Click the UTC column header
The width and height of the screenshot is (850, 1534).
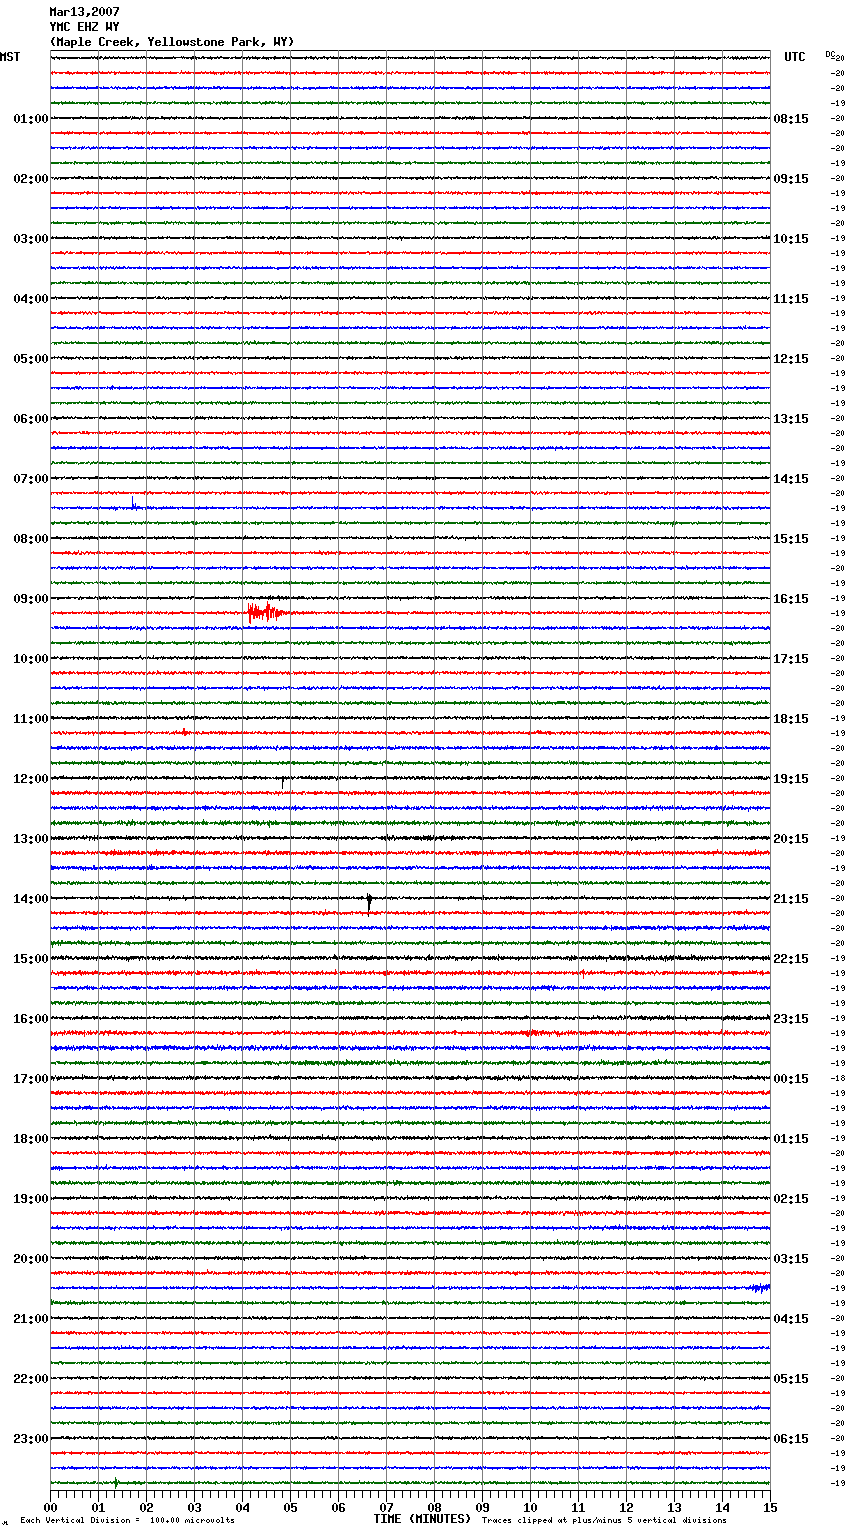(x=794, y=57)
